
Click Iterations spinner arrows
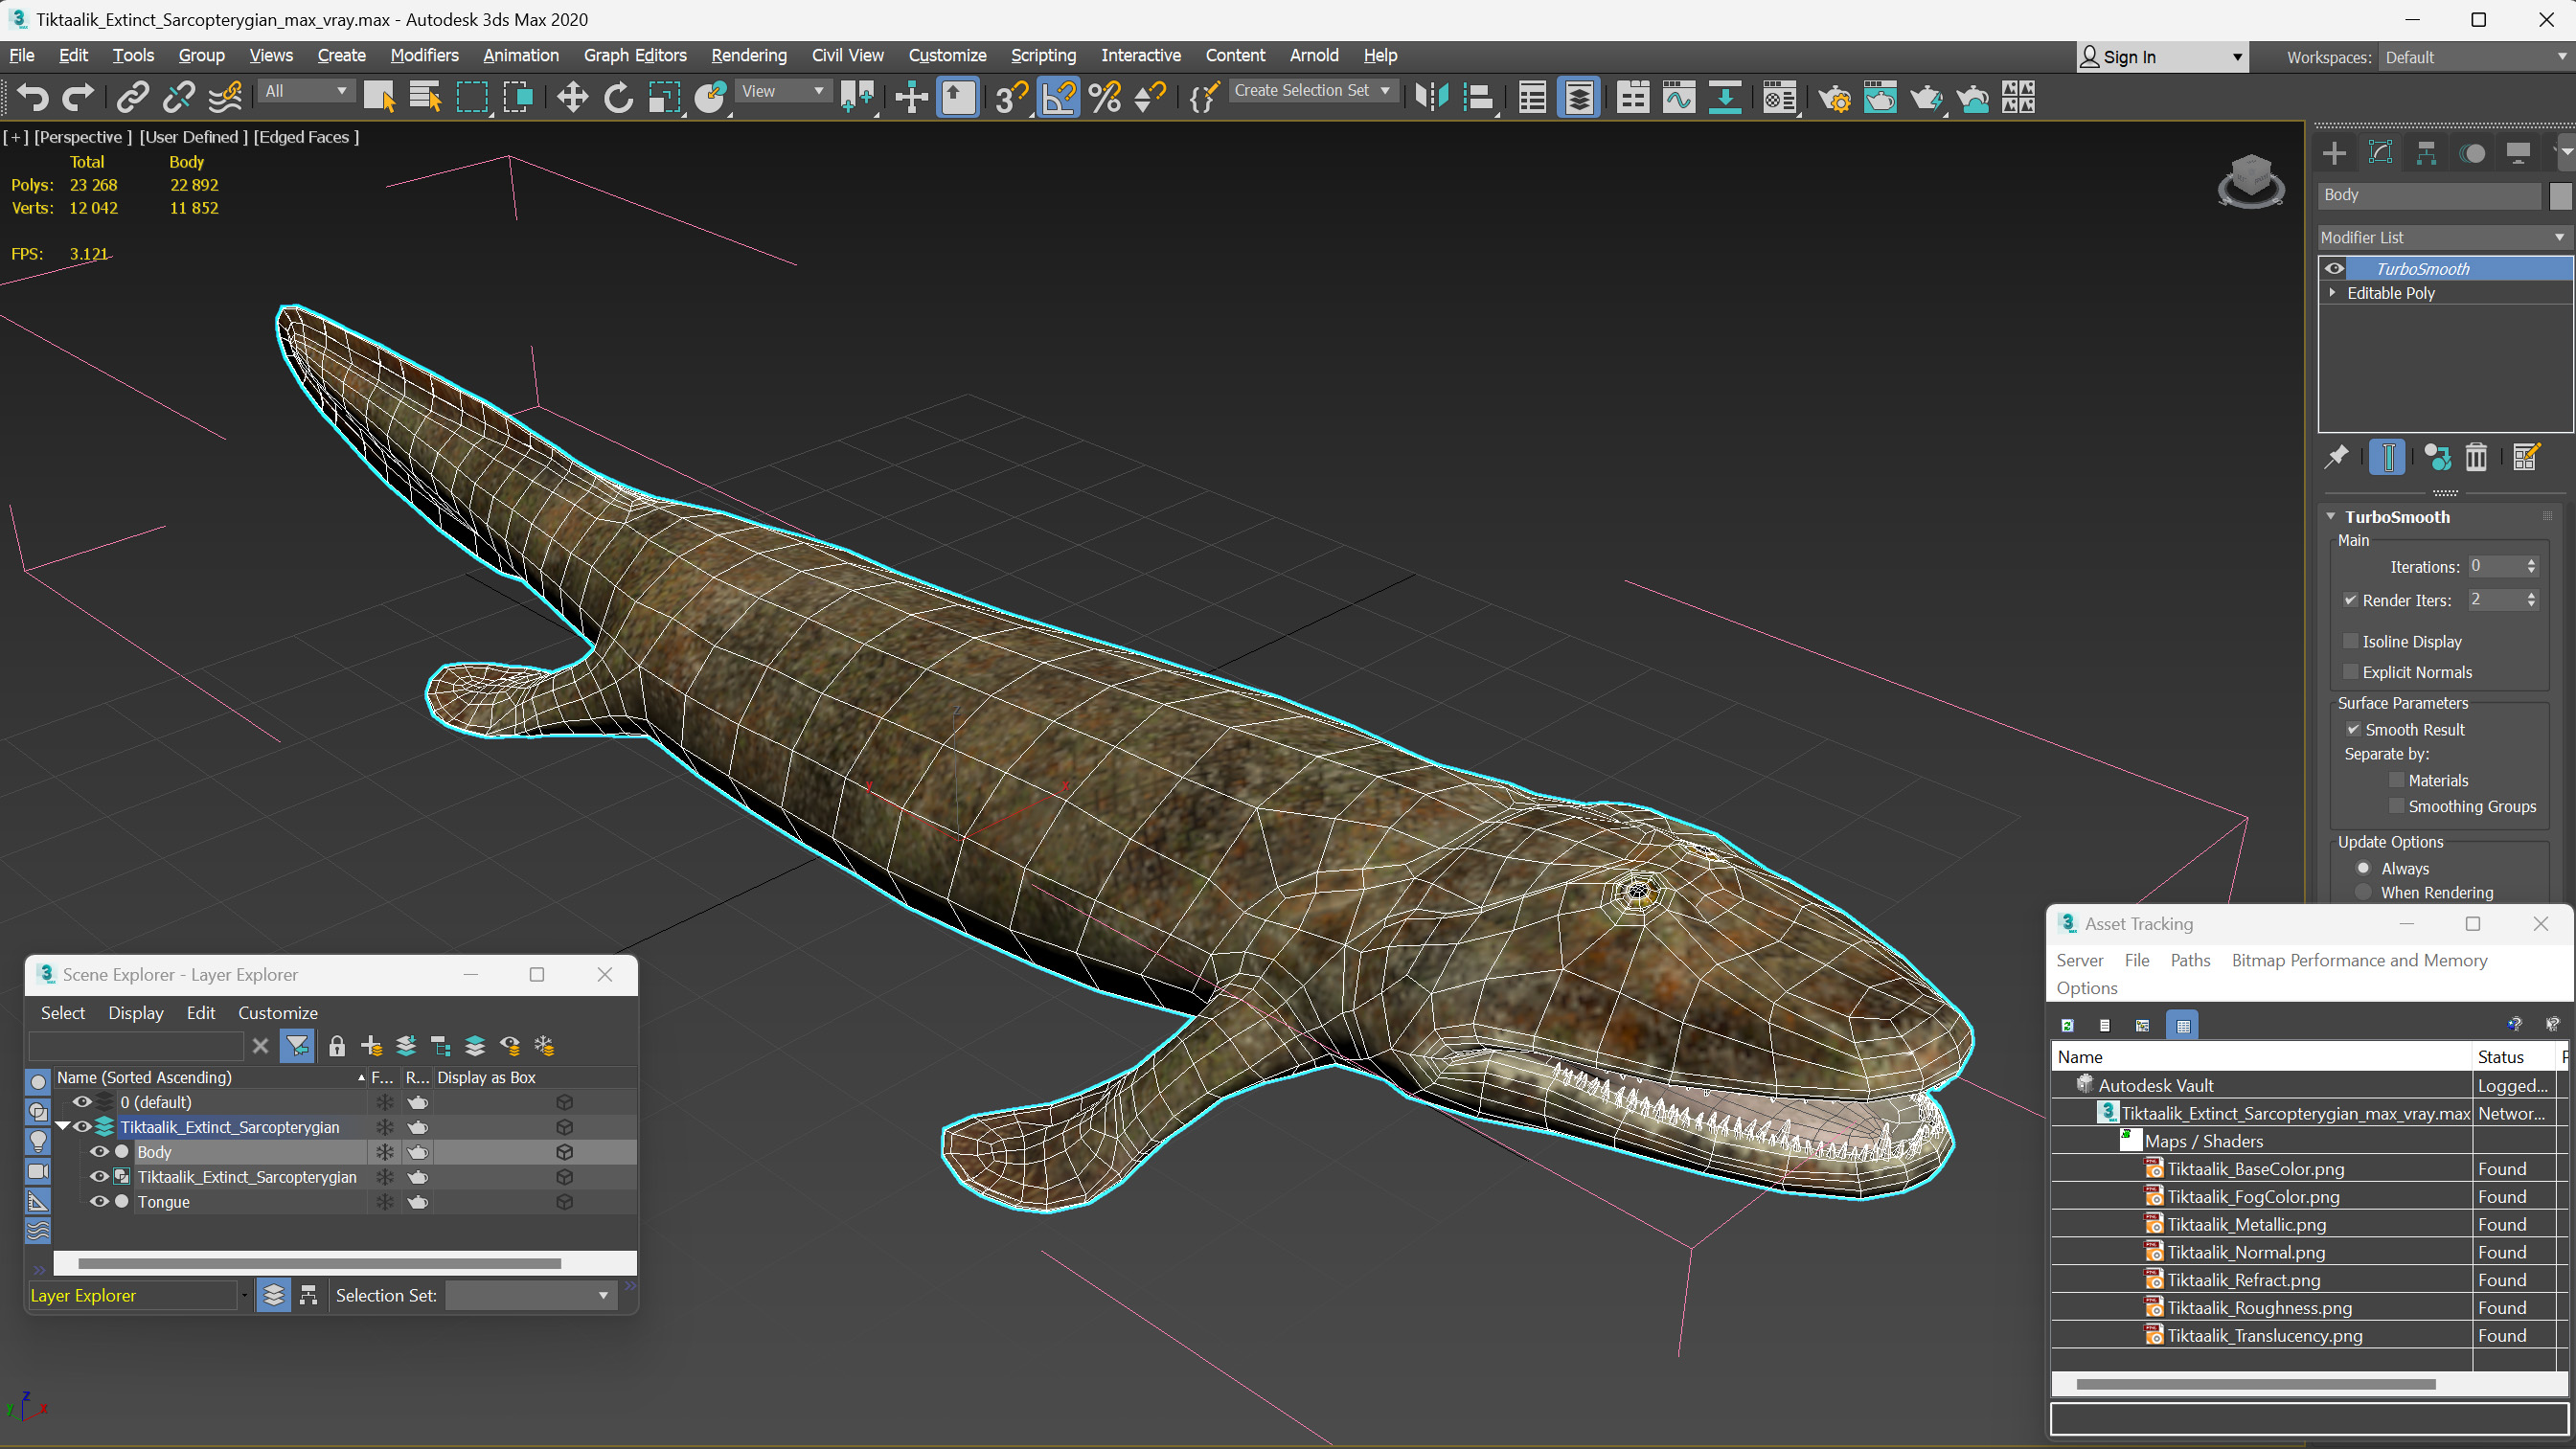click(2531, 566)
